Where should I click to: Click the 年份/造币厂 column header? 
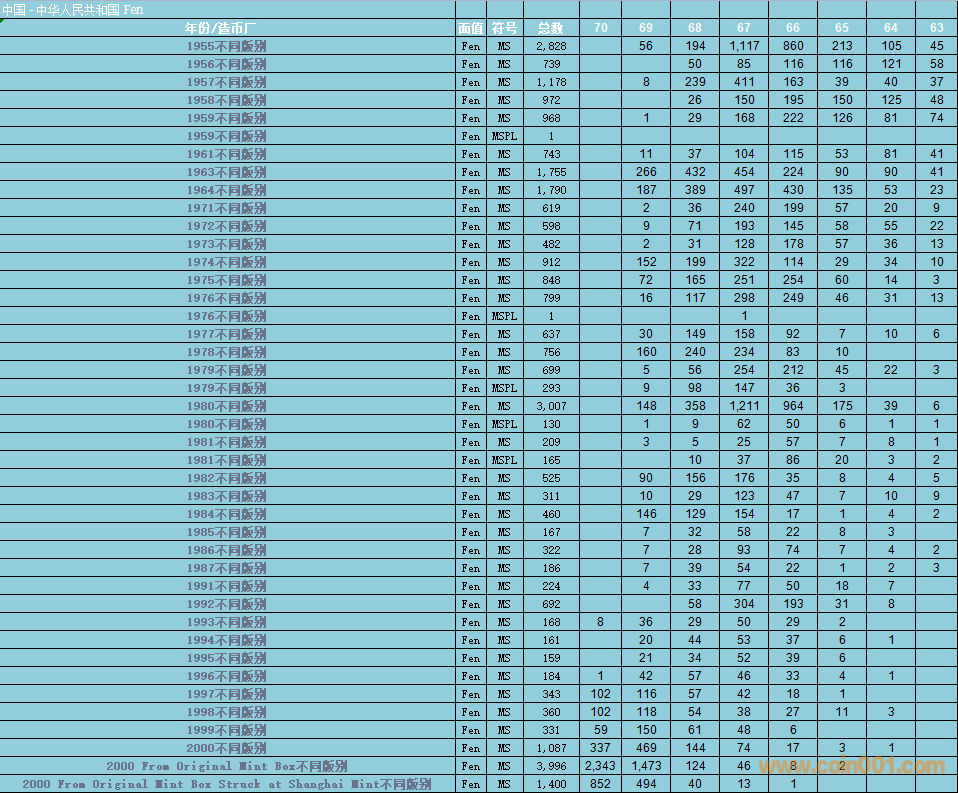(x=226, y=27)
